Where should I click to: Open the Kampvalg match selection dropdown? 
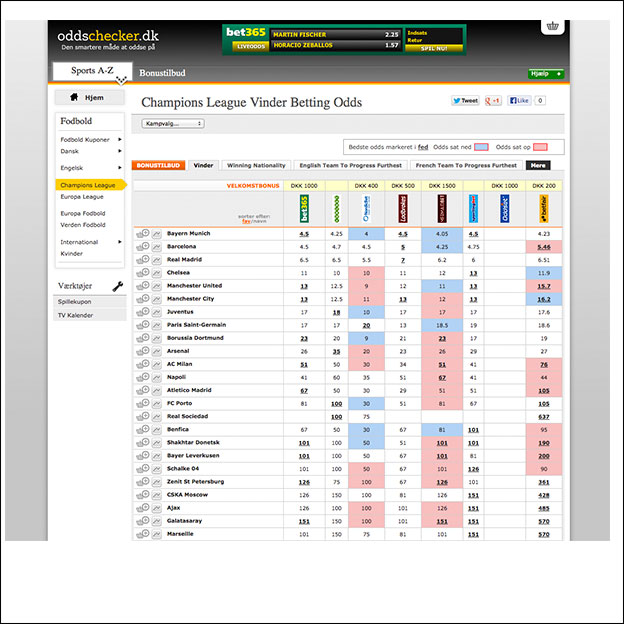173,123
